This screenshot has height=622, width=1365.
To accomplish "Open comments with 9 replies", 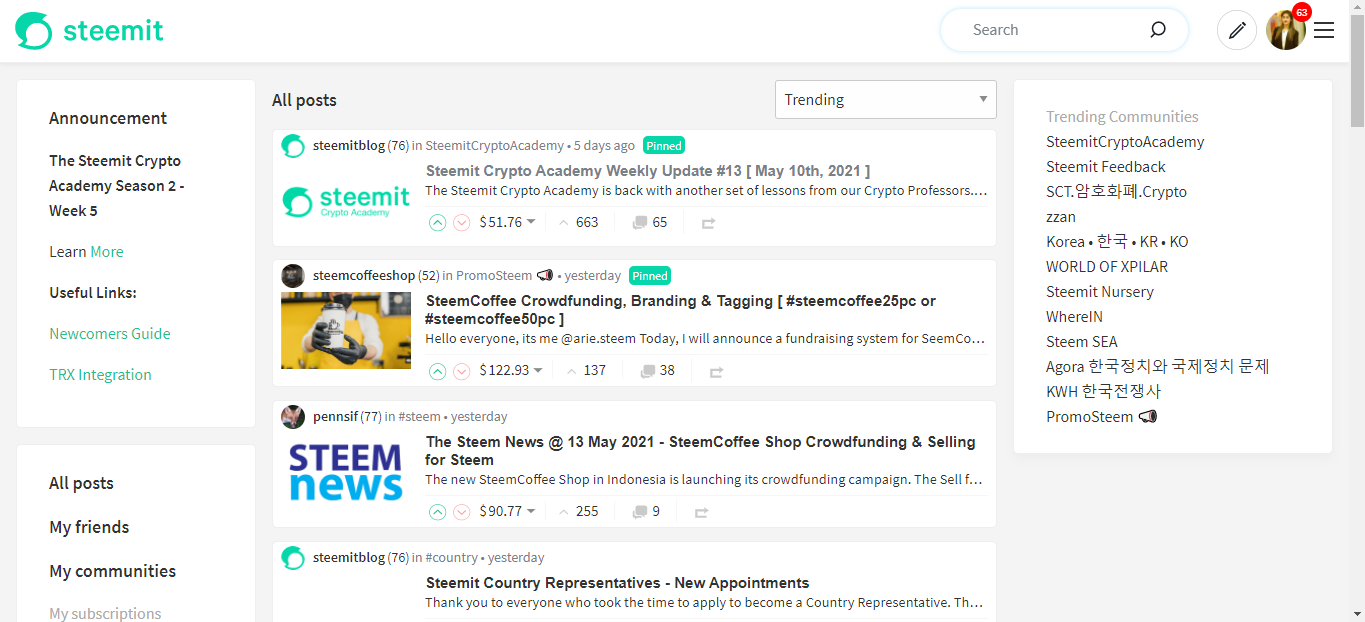I will point(646,511).
